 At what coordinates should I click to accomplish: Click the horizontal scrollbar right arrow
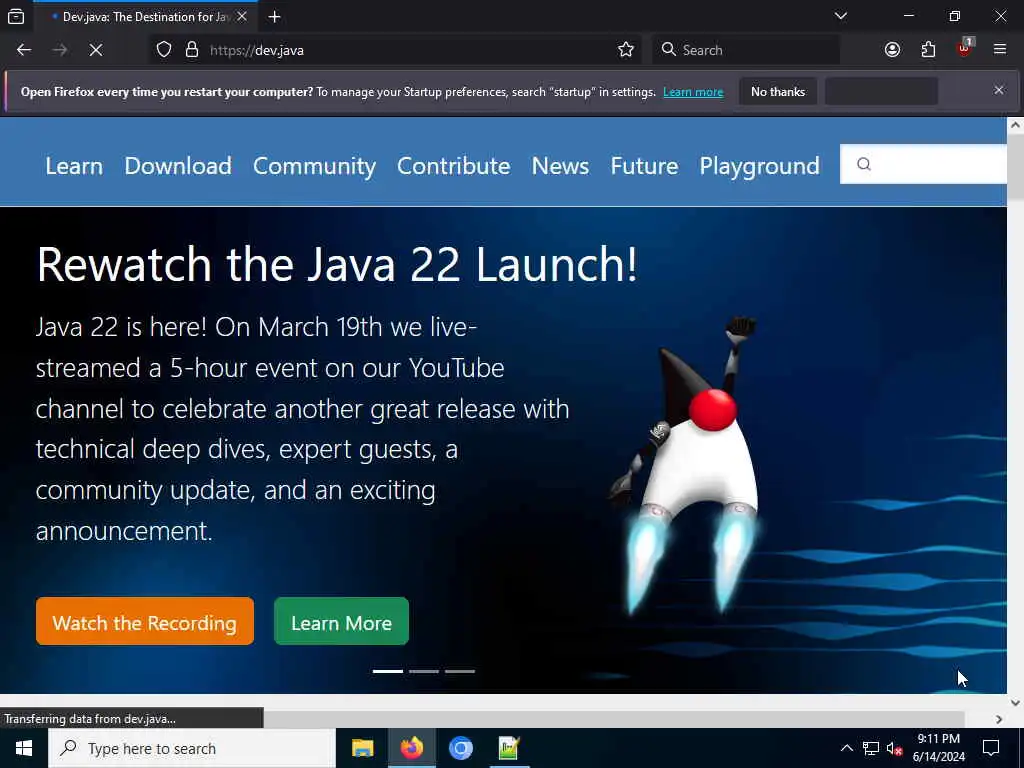(999, 719)
